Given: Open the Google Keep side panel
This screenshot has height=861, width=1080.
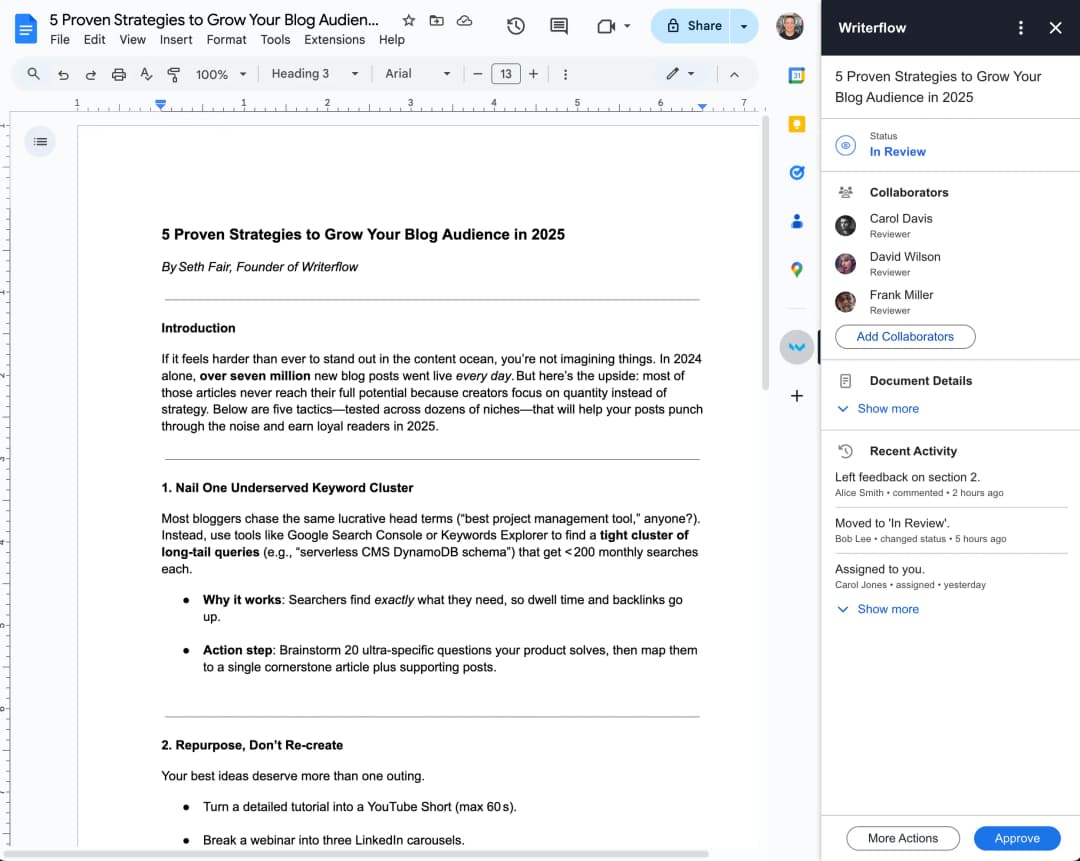Looking at the screenshot, I should [x=796, y=124].
